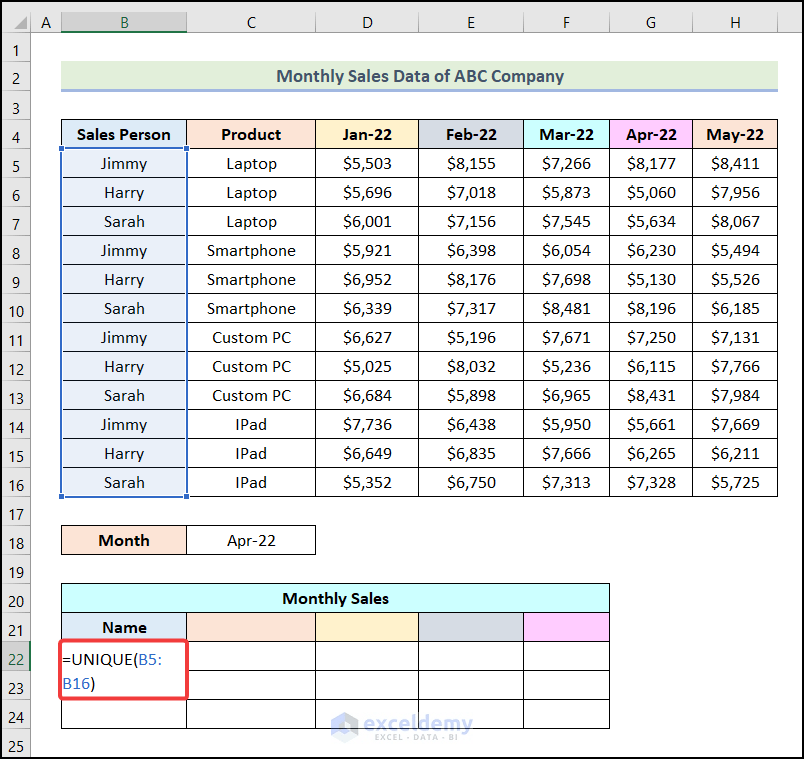Click the Monthly Sales merged header cell
This screenshot has width=804, height=759.
(x=335, y=598)
